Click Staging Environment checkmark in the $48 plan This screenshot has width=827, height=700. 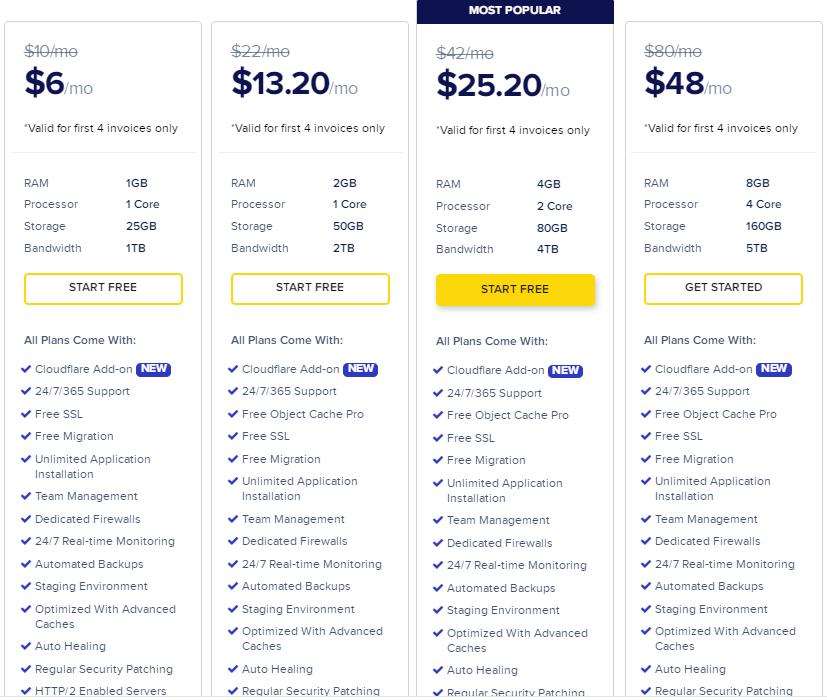pos(647,609)
